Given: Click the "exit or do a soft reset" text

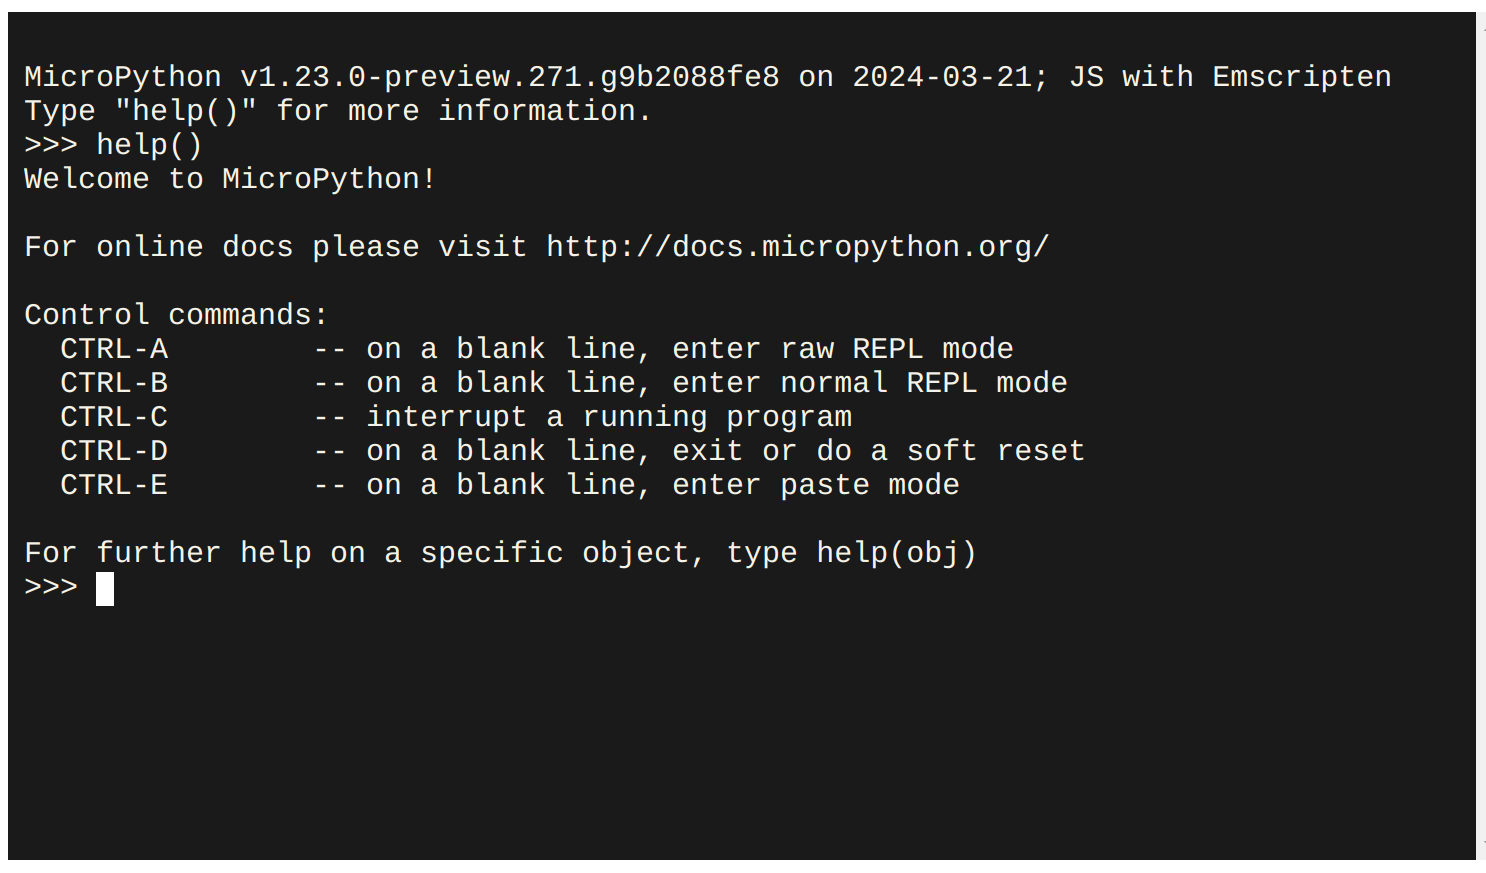Looking at the screenshot, I should click(878, 451).
